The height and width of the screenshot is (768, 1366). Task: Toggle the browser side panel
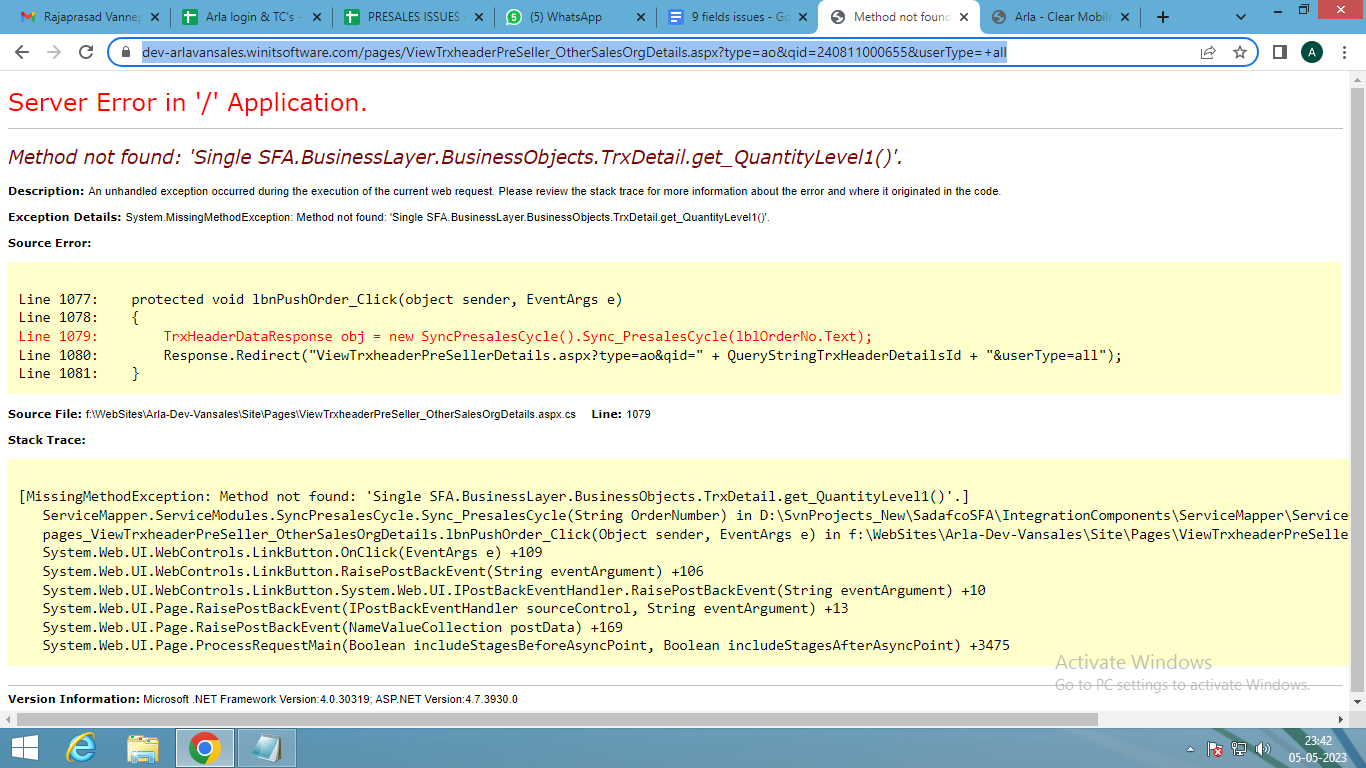(1279, 52)
